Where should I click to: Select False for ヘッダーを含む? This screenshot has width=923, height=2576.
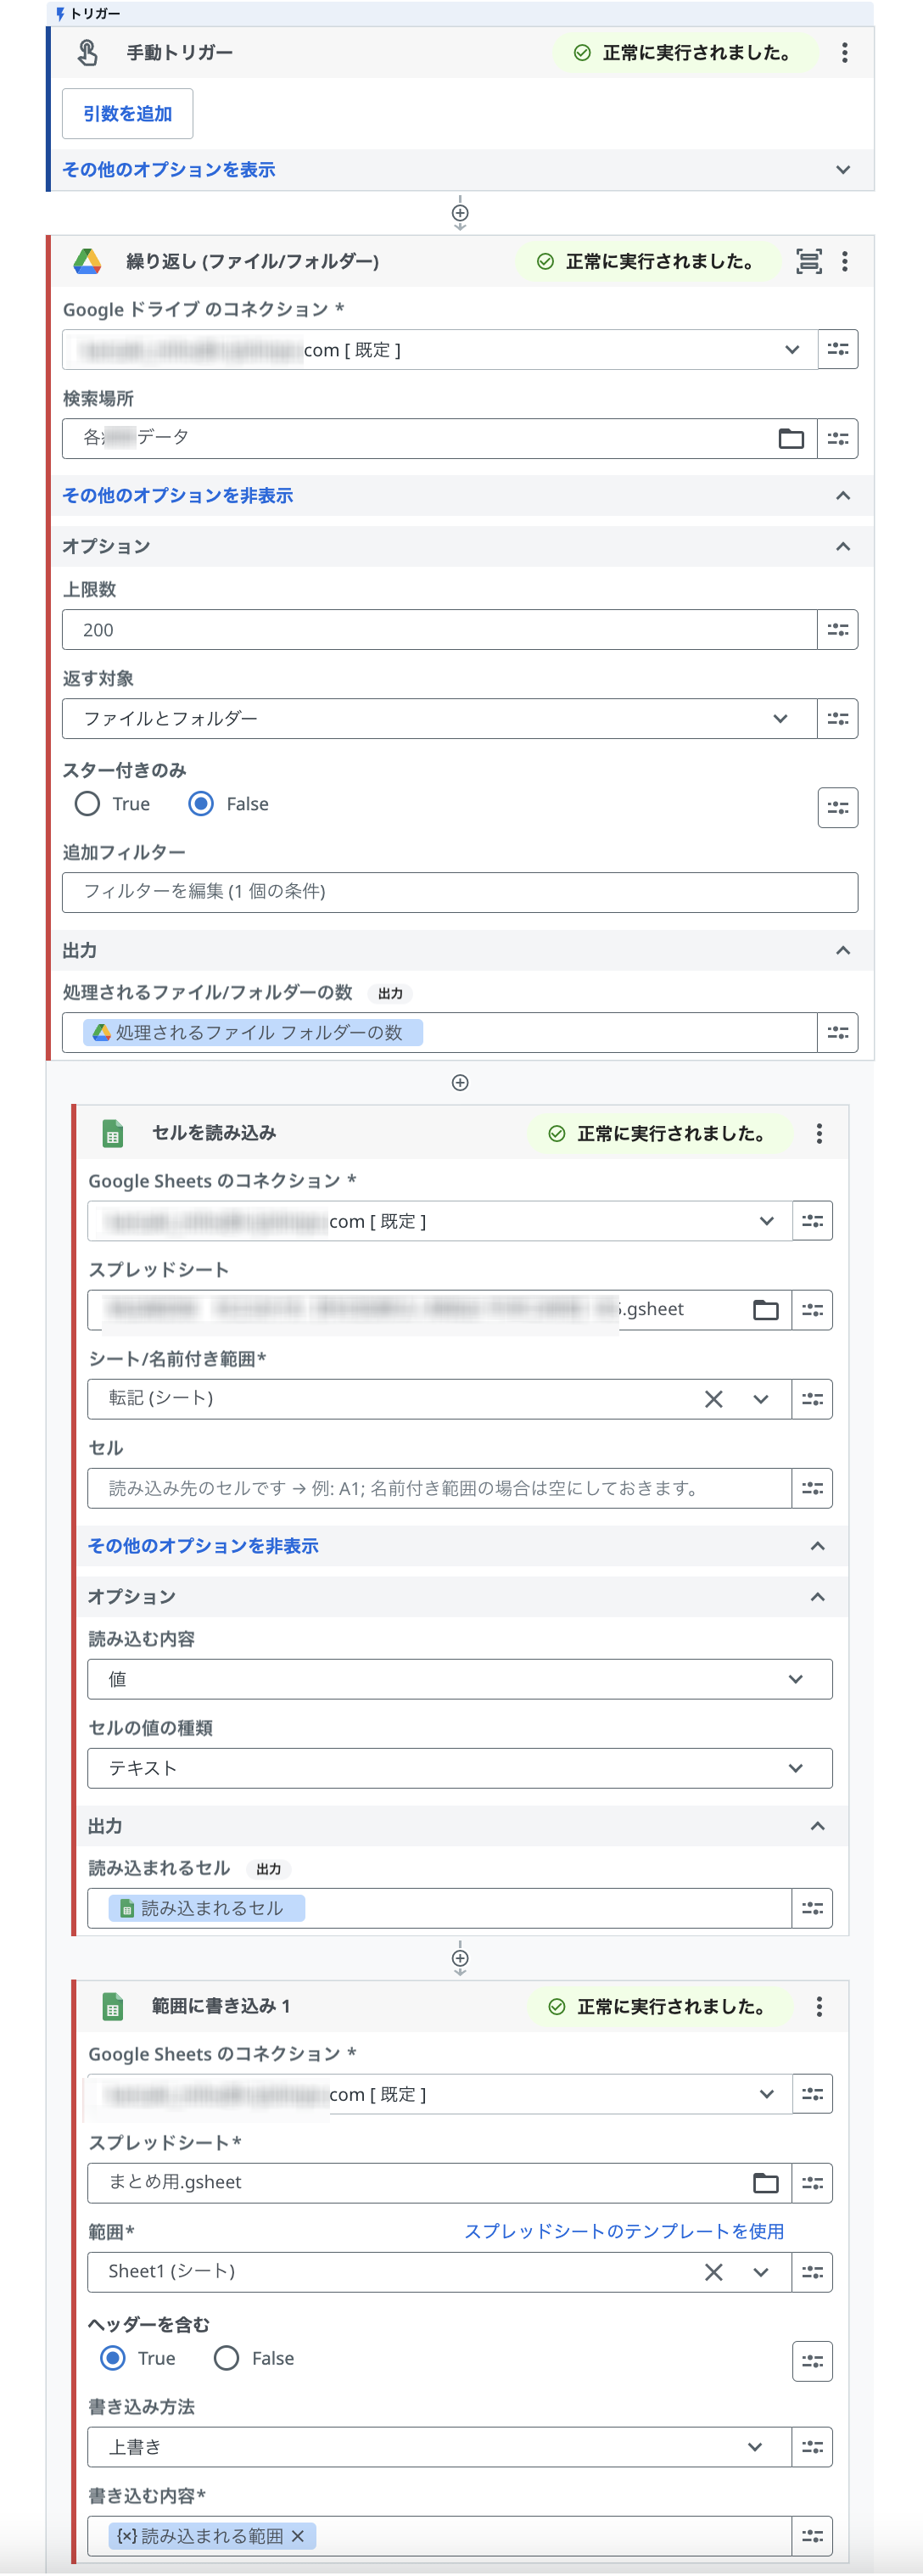(x=227, y=2358)
